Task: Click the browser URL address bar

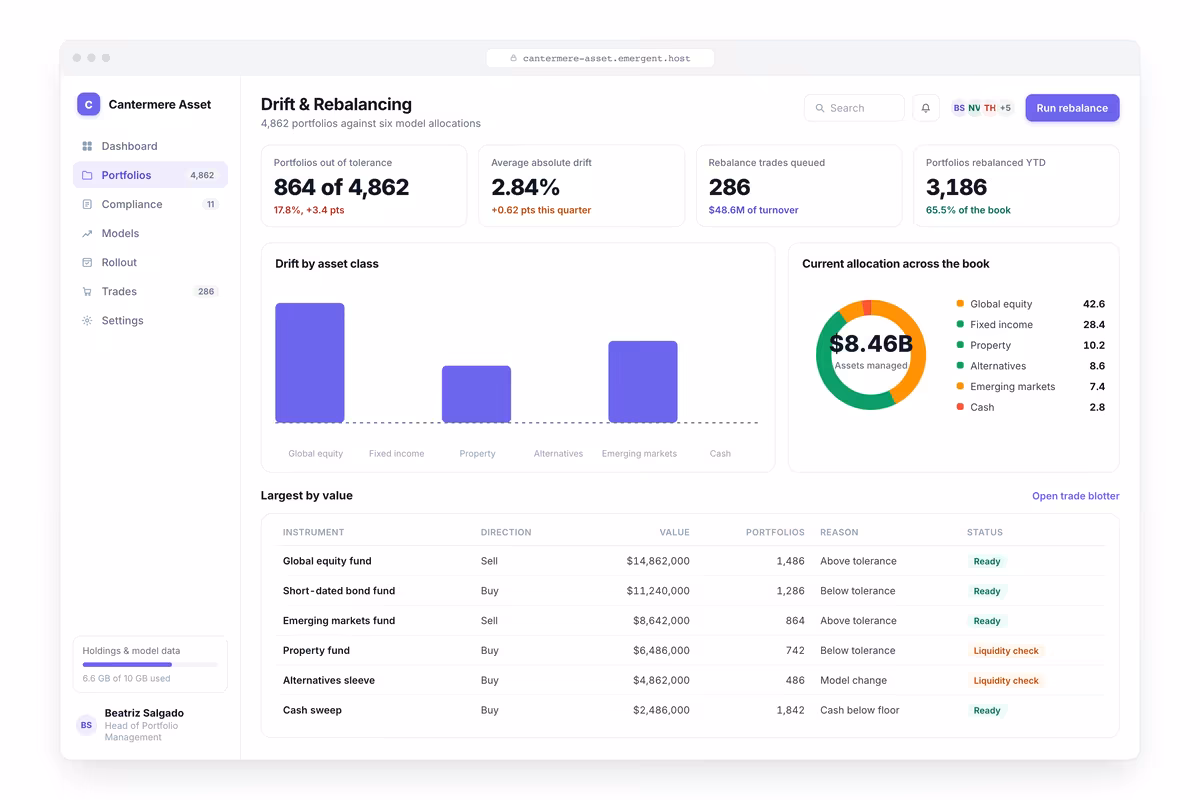Action: (x=600, y=58)
